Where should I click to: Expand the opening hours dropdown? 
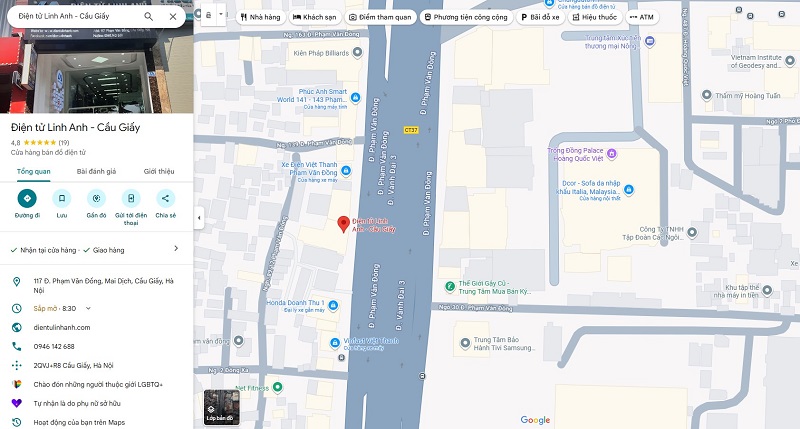pyautogui.click(x=88, y=308)
